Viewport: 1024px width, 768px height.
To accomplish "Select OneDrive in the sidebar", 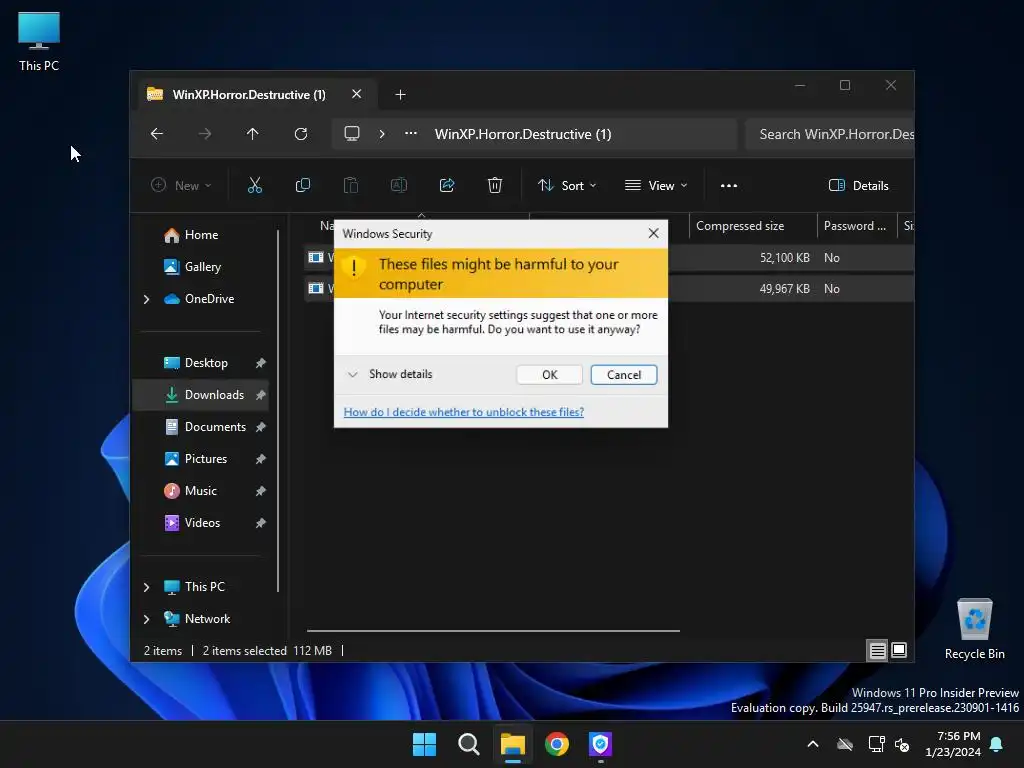I will [209, 299].
